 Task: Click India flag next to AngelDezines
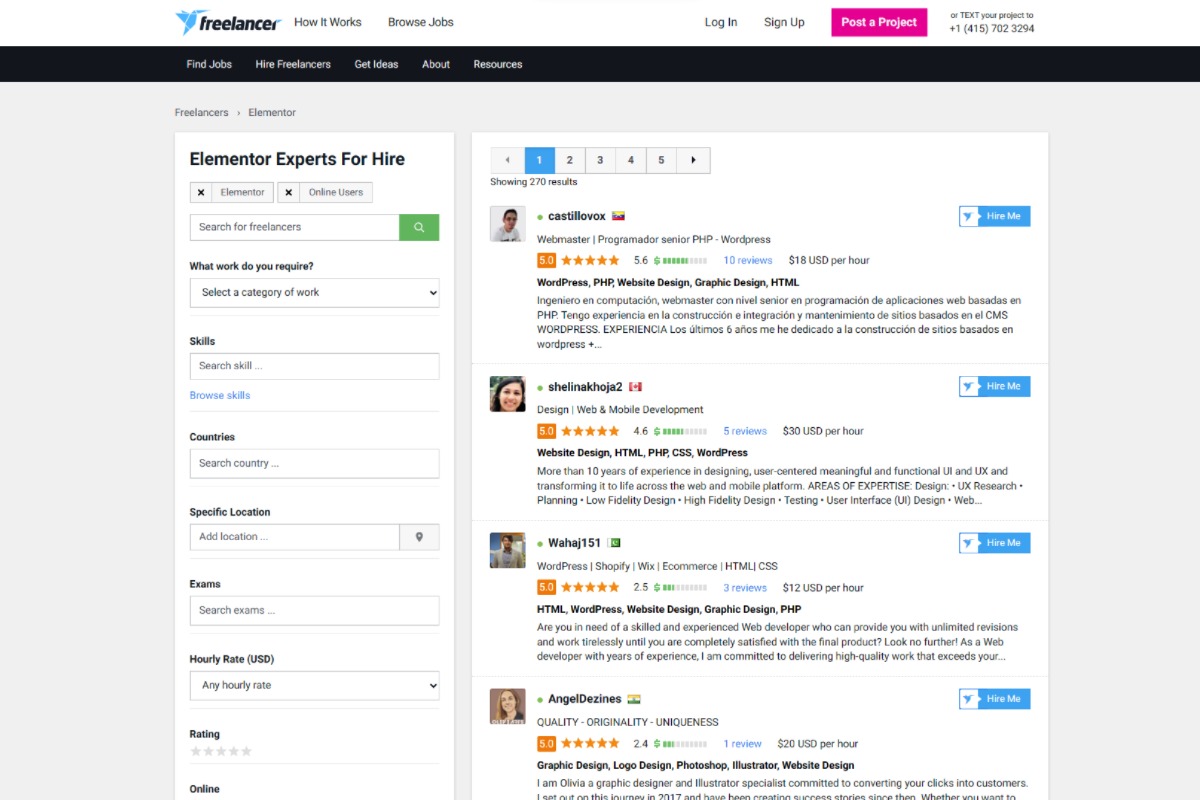pos(634,699)
